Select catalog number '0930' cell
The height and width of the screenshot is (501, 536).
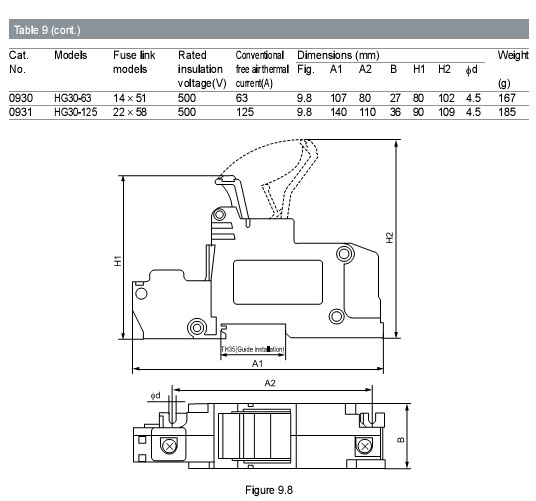click(x=21, y=98)
